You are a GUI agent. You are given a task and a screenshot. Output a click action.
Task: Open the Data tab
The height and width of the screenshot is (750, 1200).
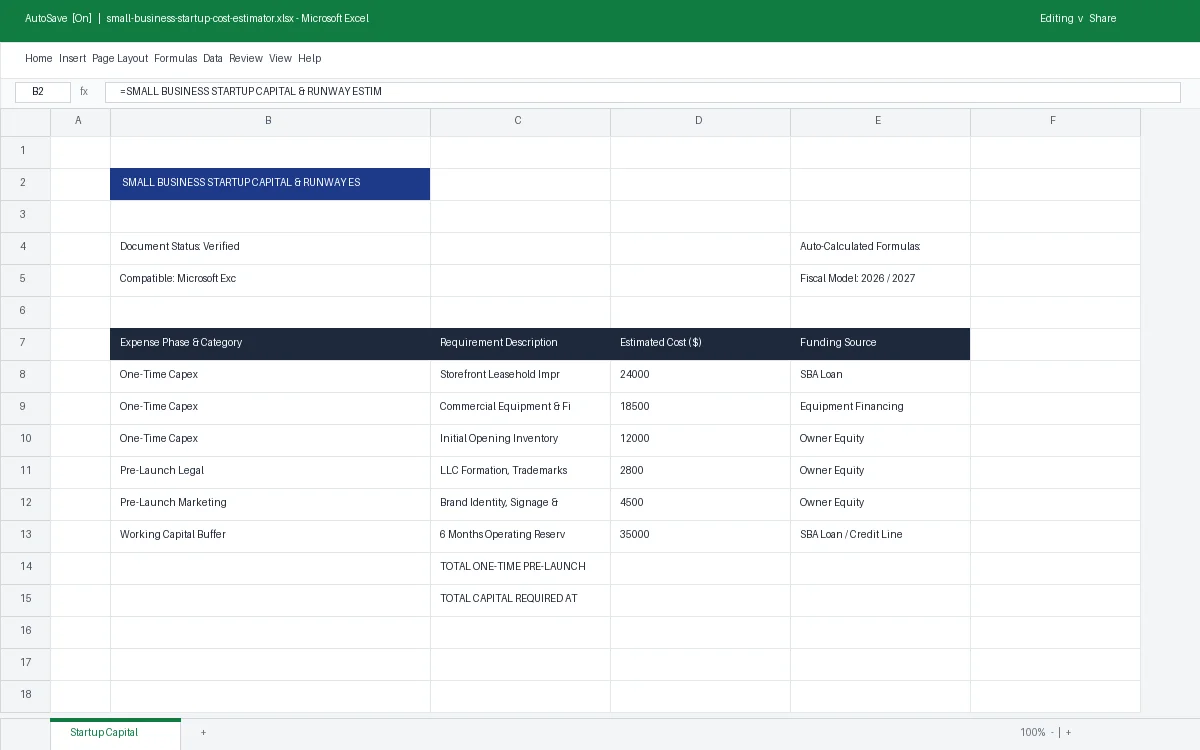[213, 58]
